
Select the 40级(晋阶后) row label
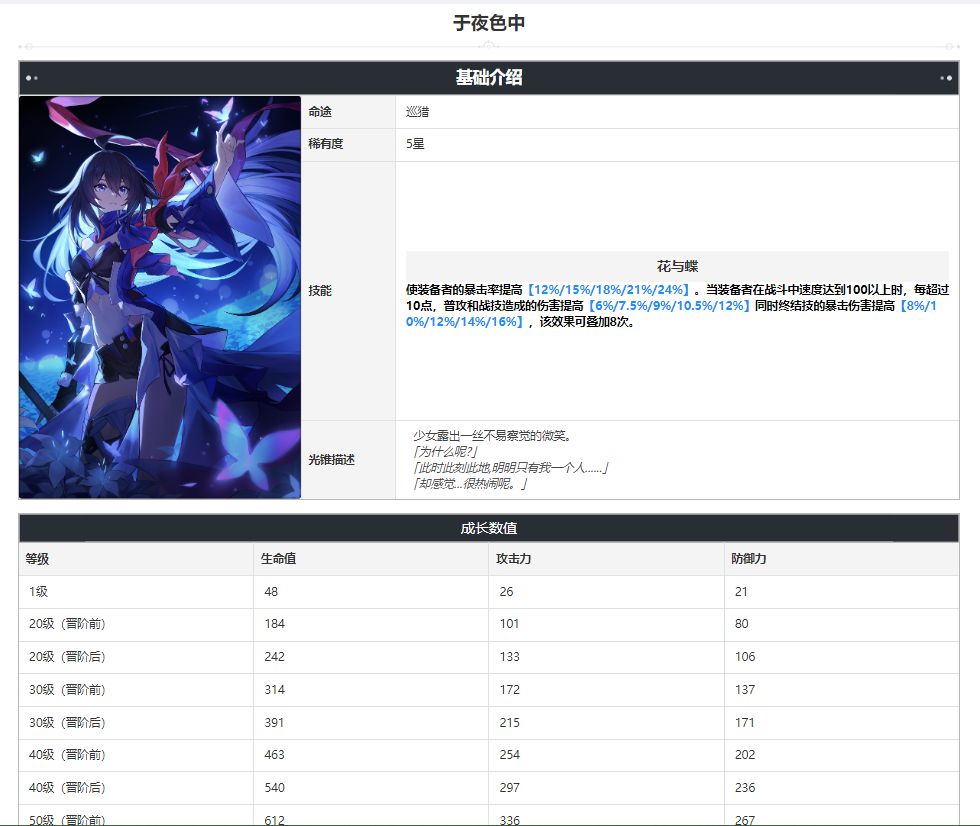pyautogui.click(x=67, y=788)
